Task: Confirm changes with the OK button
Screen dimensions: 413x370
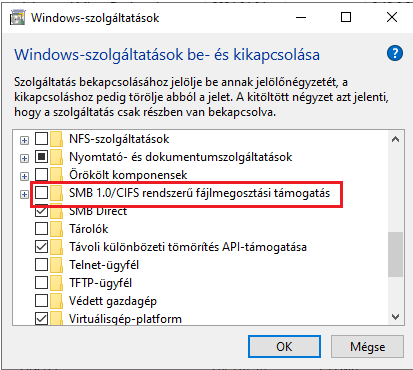Action: (284, 347)
